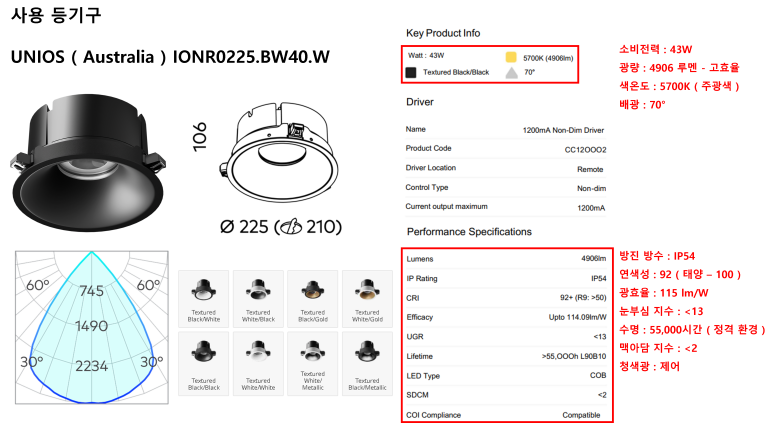773x423 pixels.
Task: Click the 'UNIOS ( Australia ) IONR0225.BW40.W' model heading
Action: click(x=170, y=57)
